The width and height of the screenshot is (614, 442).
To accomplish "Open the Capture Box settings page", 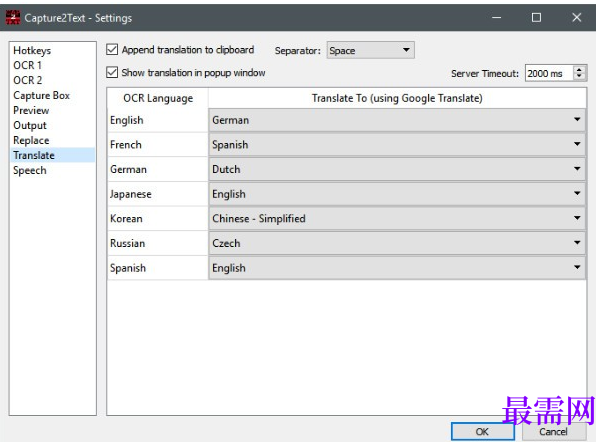I will click(x=52, y=96).
